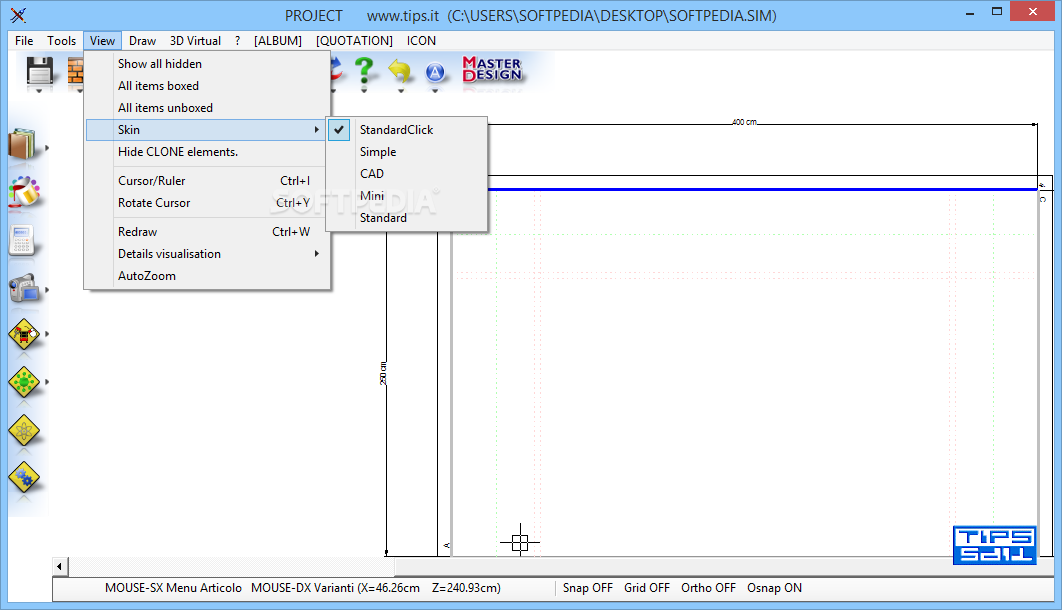Click the Master Design logo
This screenshot has height=610, width=1062.
(x=492, y=69)
